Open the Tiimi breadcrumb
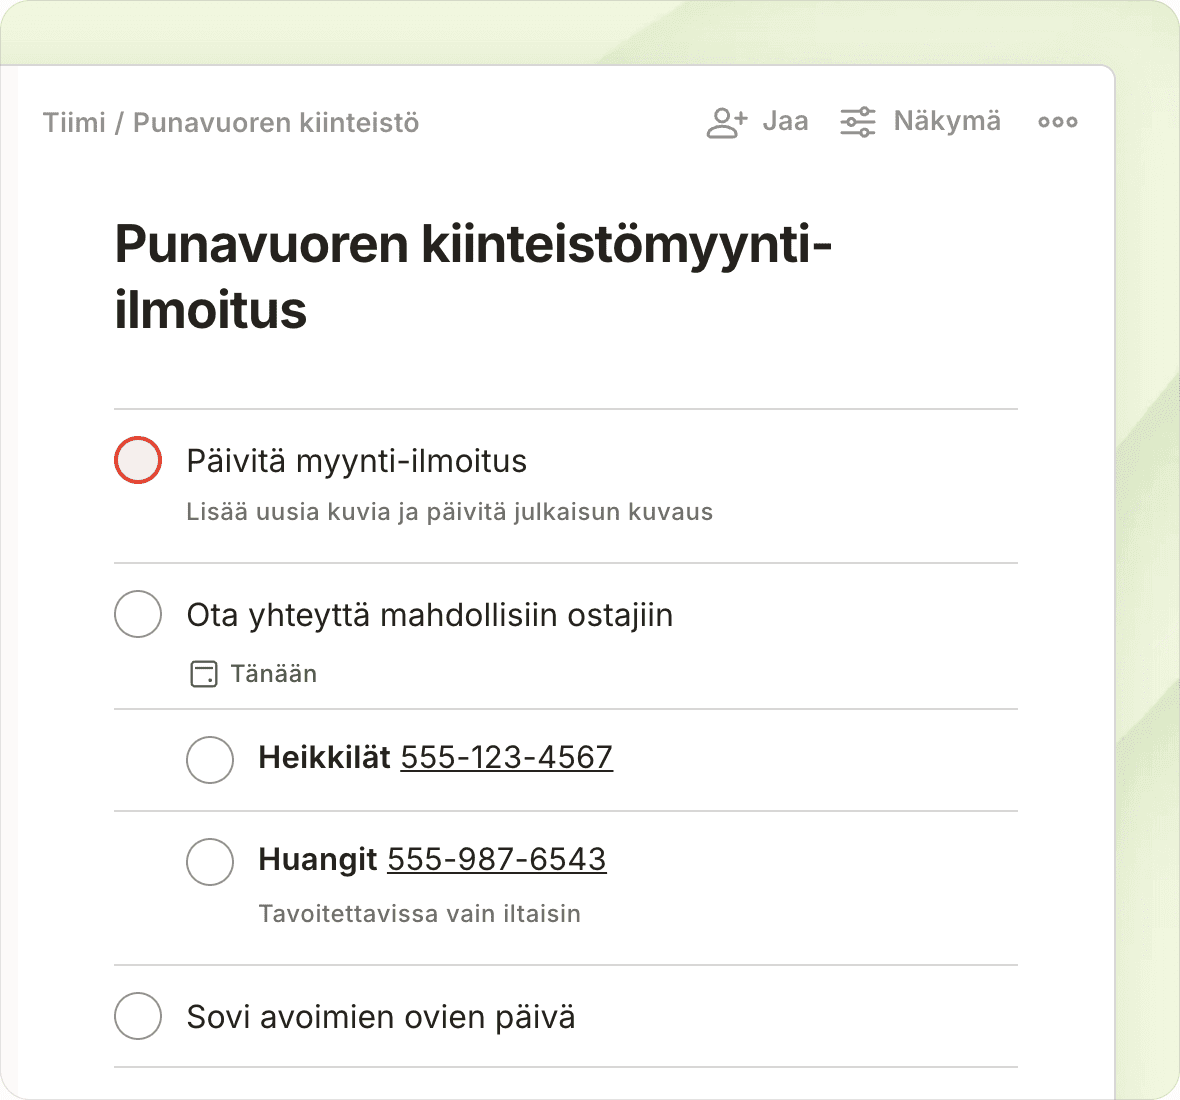1180x1100 pixels. pos(74,123)
